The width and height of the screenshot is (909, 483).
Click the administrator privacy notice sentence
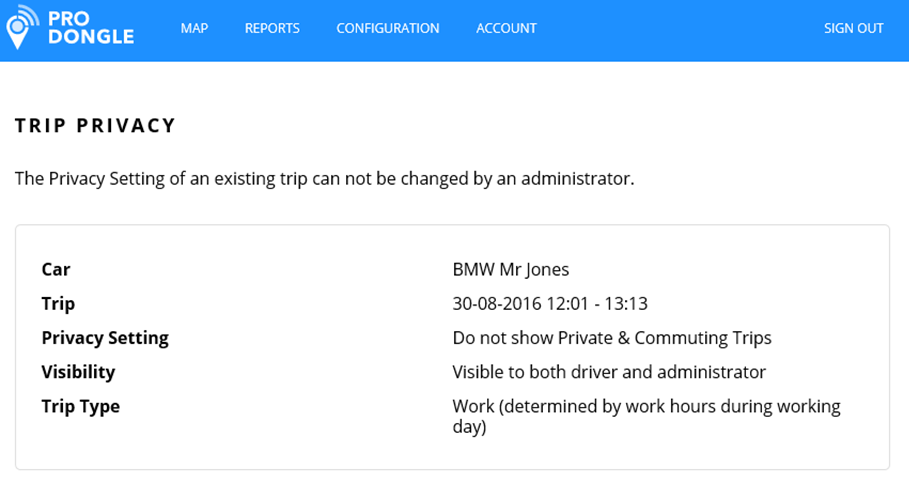click(x=324, y=179)
